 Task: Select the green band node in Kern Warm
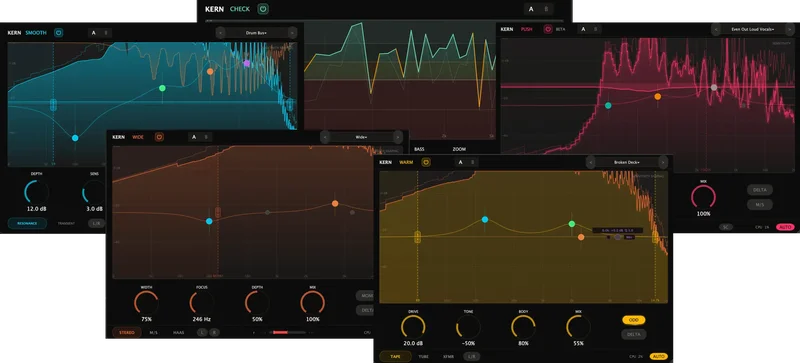pyautogui.click(x=572, y=224)
